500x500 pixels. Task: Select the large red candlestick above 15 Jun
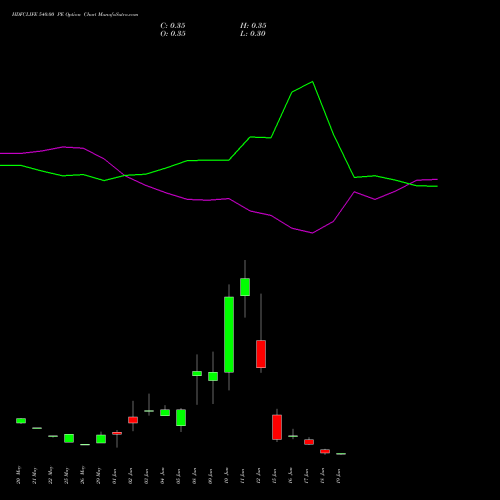click(x=277, y=427)
